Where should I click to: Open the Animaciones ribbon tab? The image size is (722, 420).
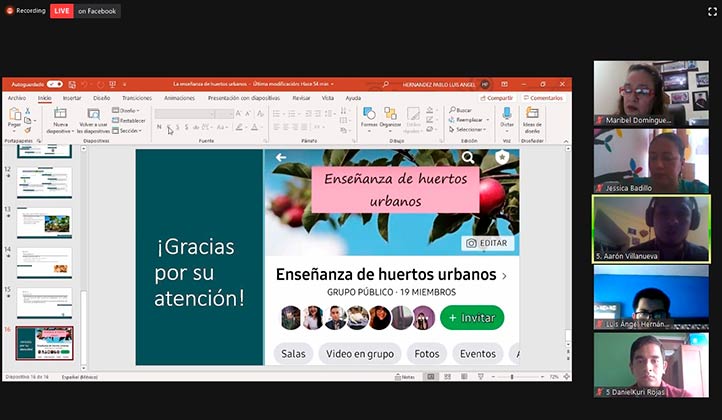coord(179,98)
